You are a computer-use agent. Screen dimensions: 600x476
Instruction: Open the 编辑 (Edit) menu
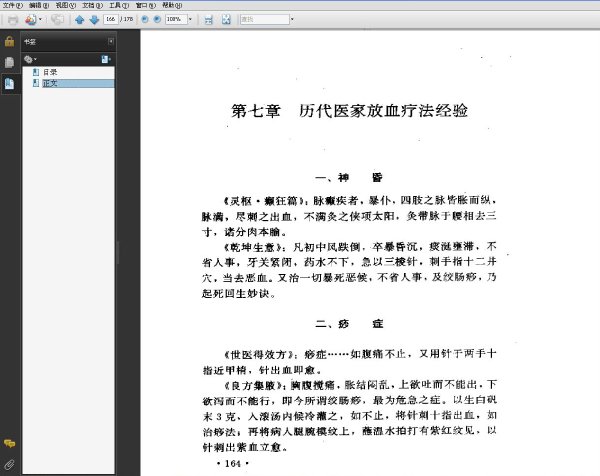click(39, 5)
